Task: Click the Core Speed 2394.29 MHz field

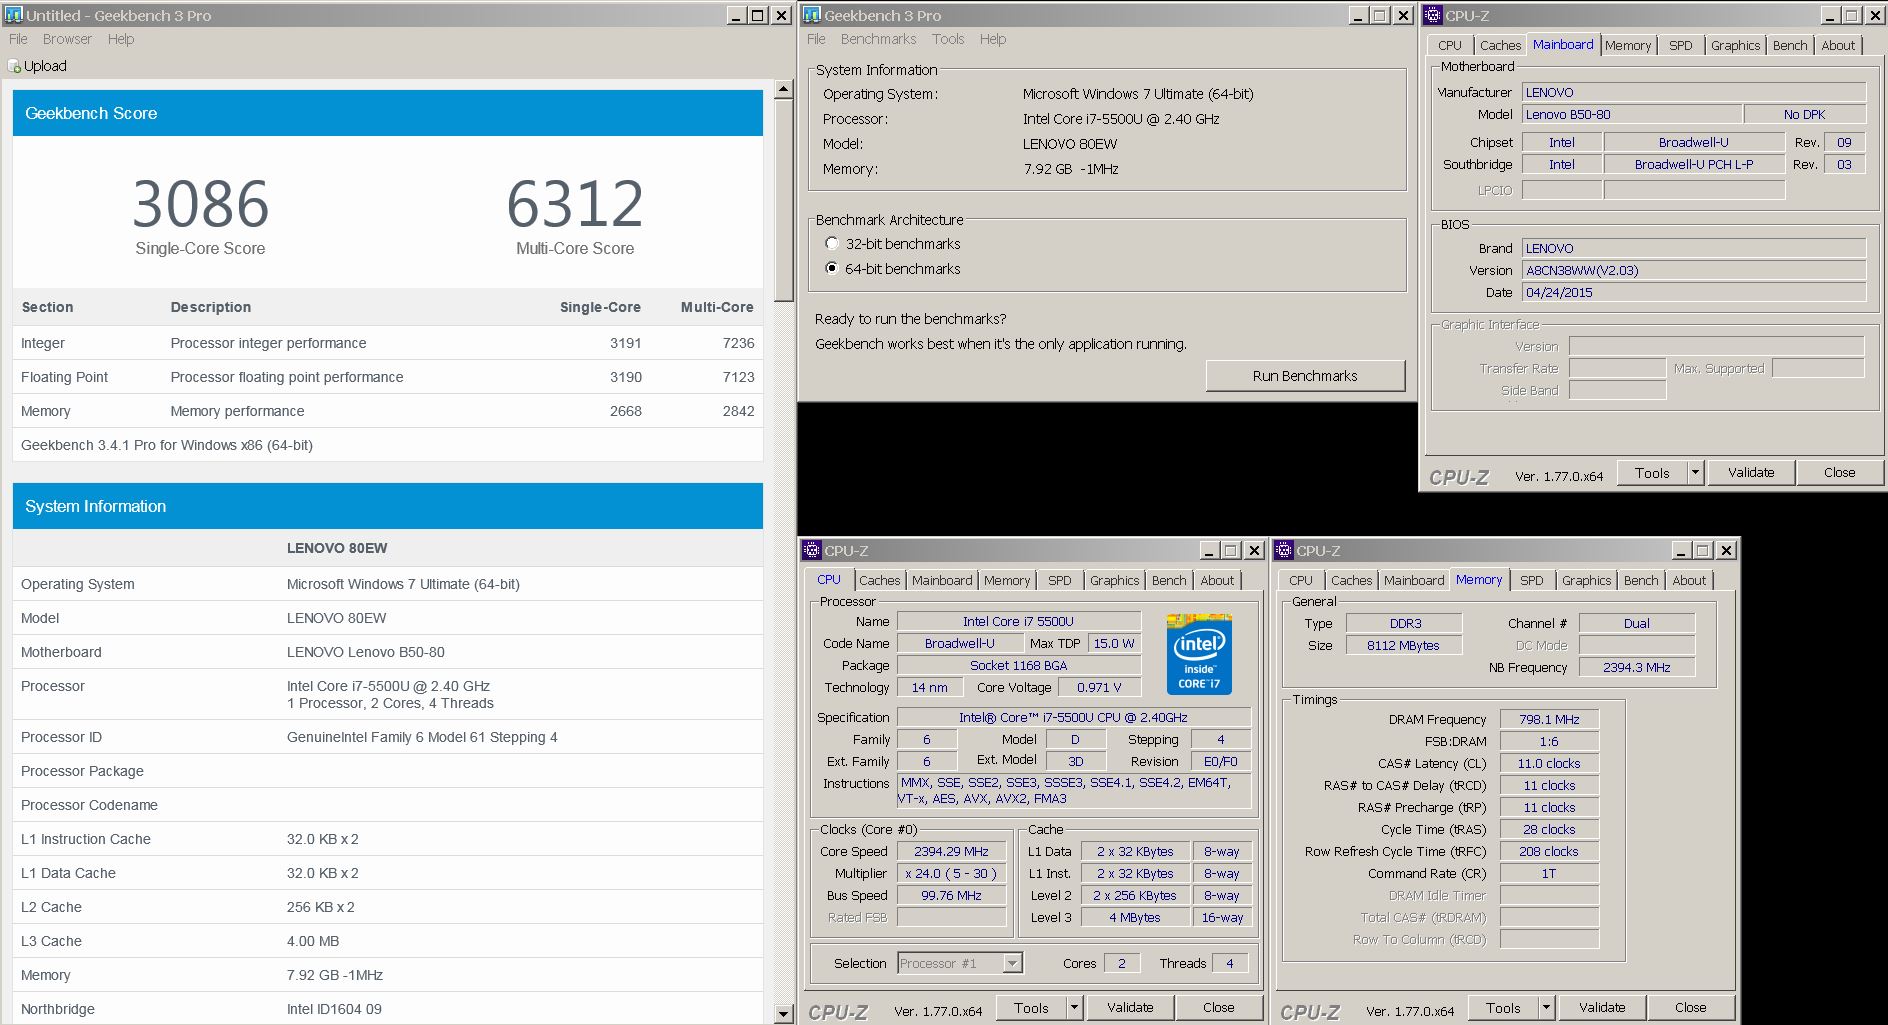Action: click(x=951, y=851)
